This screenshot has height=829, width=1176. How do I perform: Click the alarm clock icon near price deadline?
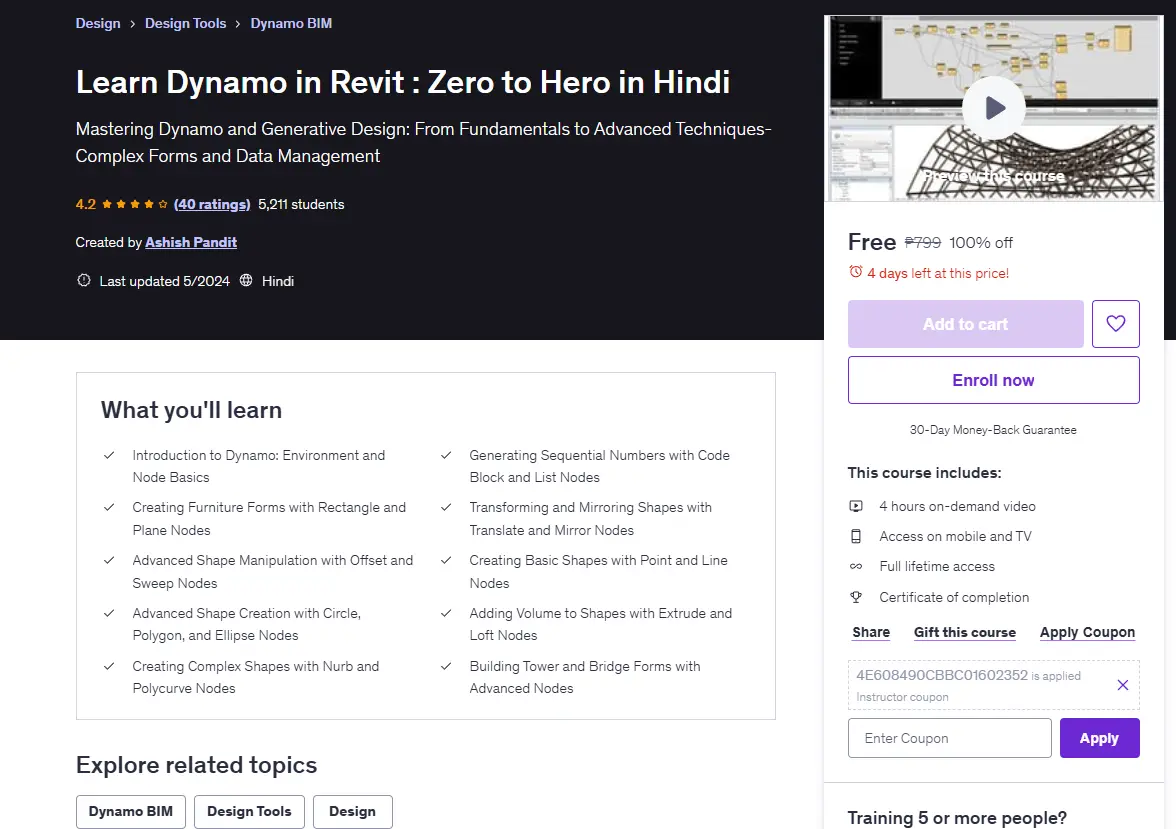tap(855, 272)
